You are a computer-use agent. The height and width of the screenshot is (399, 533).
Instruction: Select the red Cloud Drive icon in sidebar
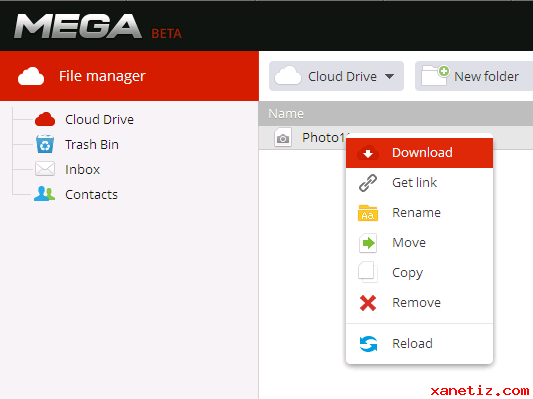(x=45, y=119)
